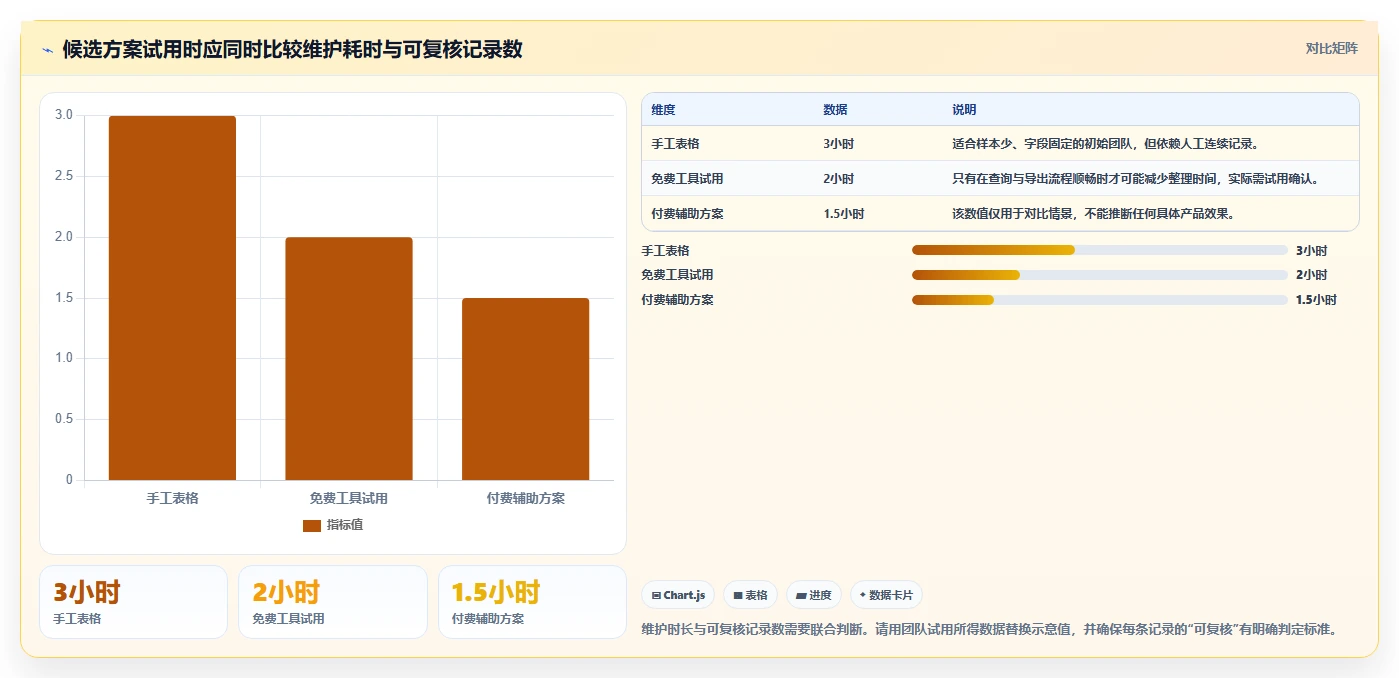The height and width of the screenshot is (678, 1399).
Task: Click the 手工表格 x-axis label
Action: click(172, 498)
